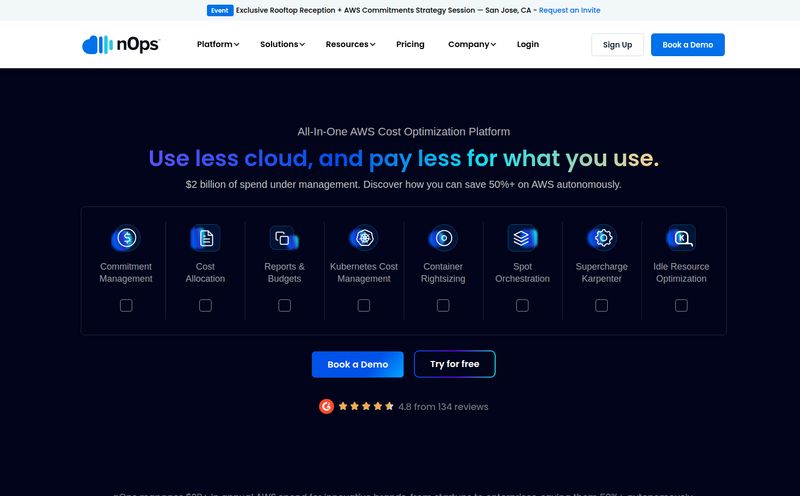
Task: Open the Pricing page
Action: point(410,44)
